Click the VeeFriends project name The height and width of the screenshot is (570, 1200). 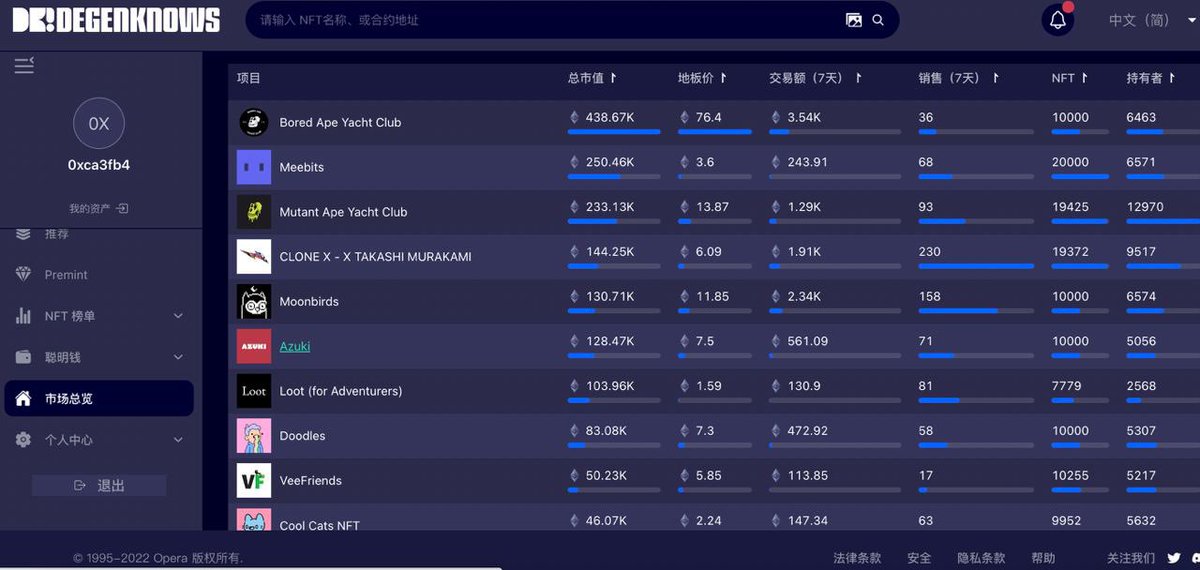coord(311,480)
